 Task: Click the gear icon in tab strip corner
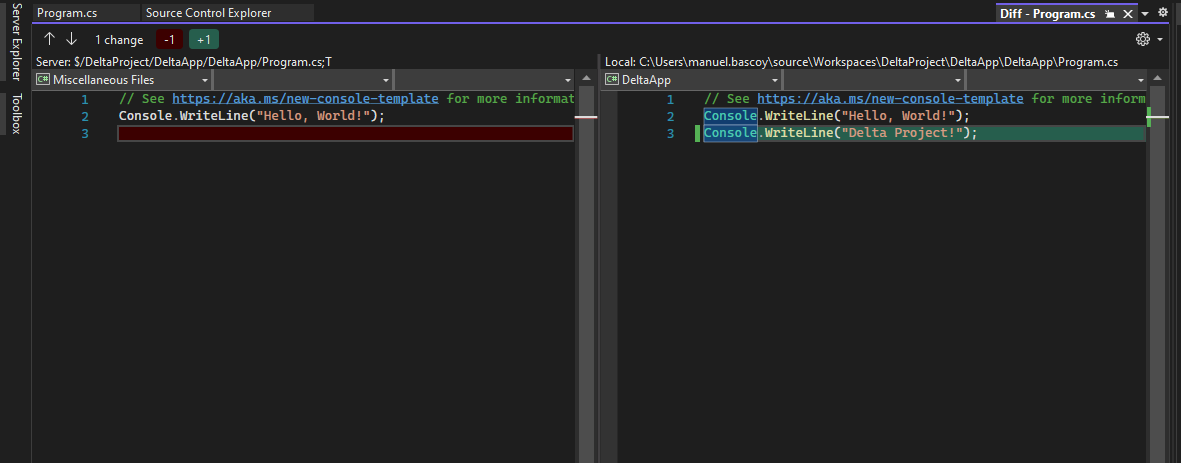tap(1163, 13)
